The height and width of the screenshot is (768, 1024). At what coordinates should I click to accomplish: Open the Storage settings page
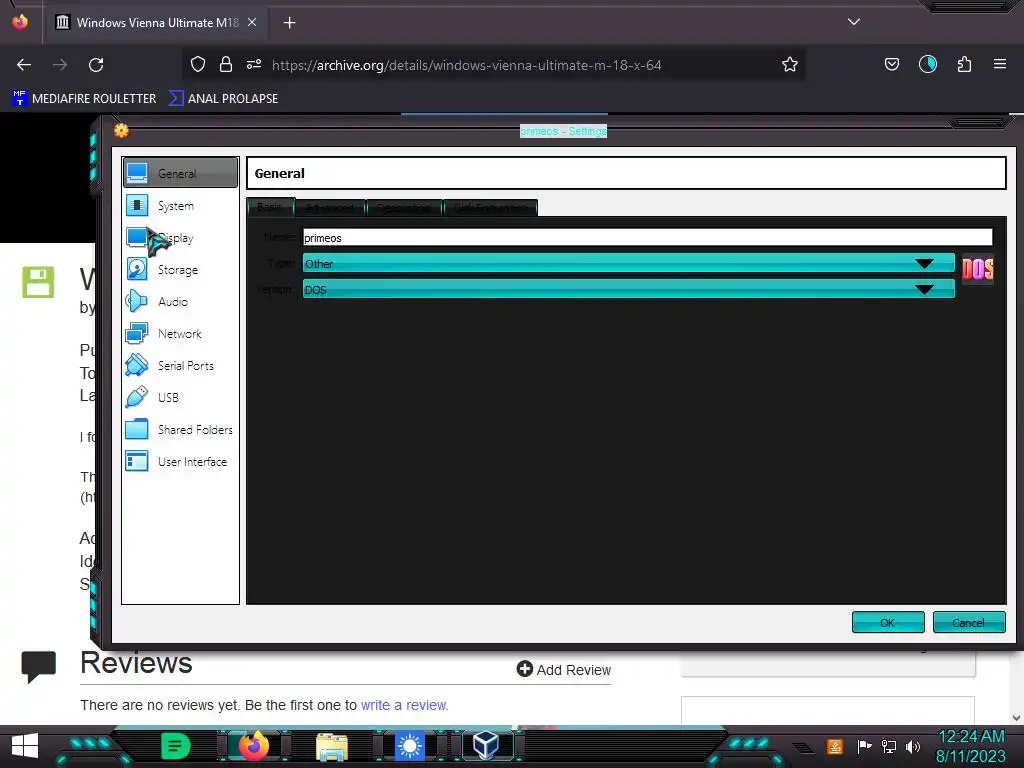pyautogui.click(x=180, y=270)
